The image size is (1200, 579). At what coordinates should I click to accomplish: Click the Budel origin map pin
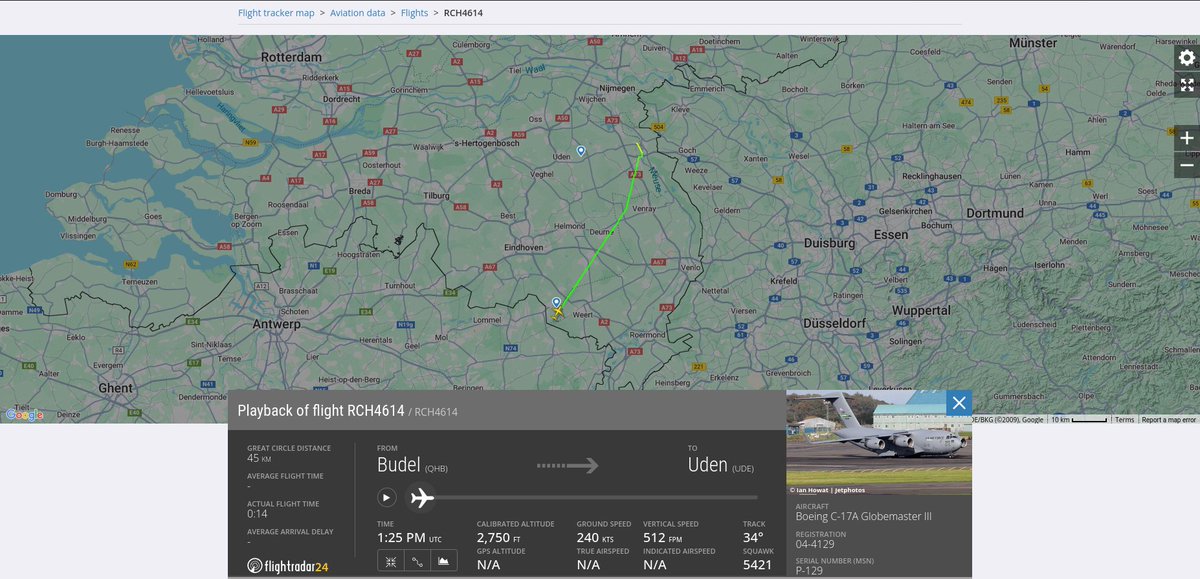pos(557,301)
